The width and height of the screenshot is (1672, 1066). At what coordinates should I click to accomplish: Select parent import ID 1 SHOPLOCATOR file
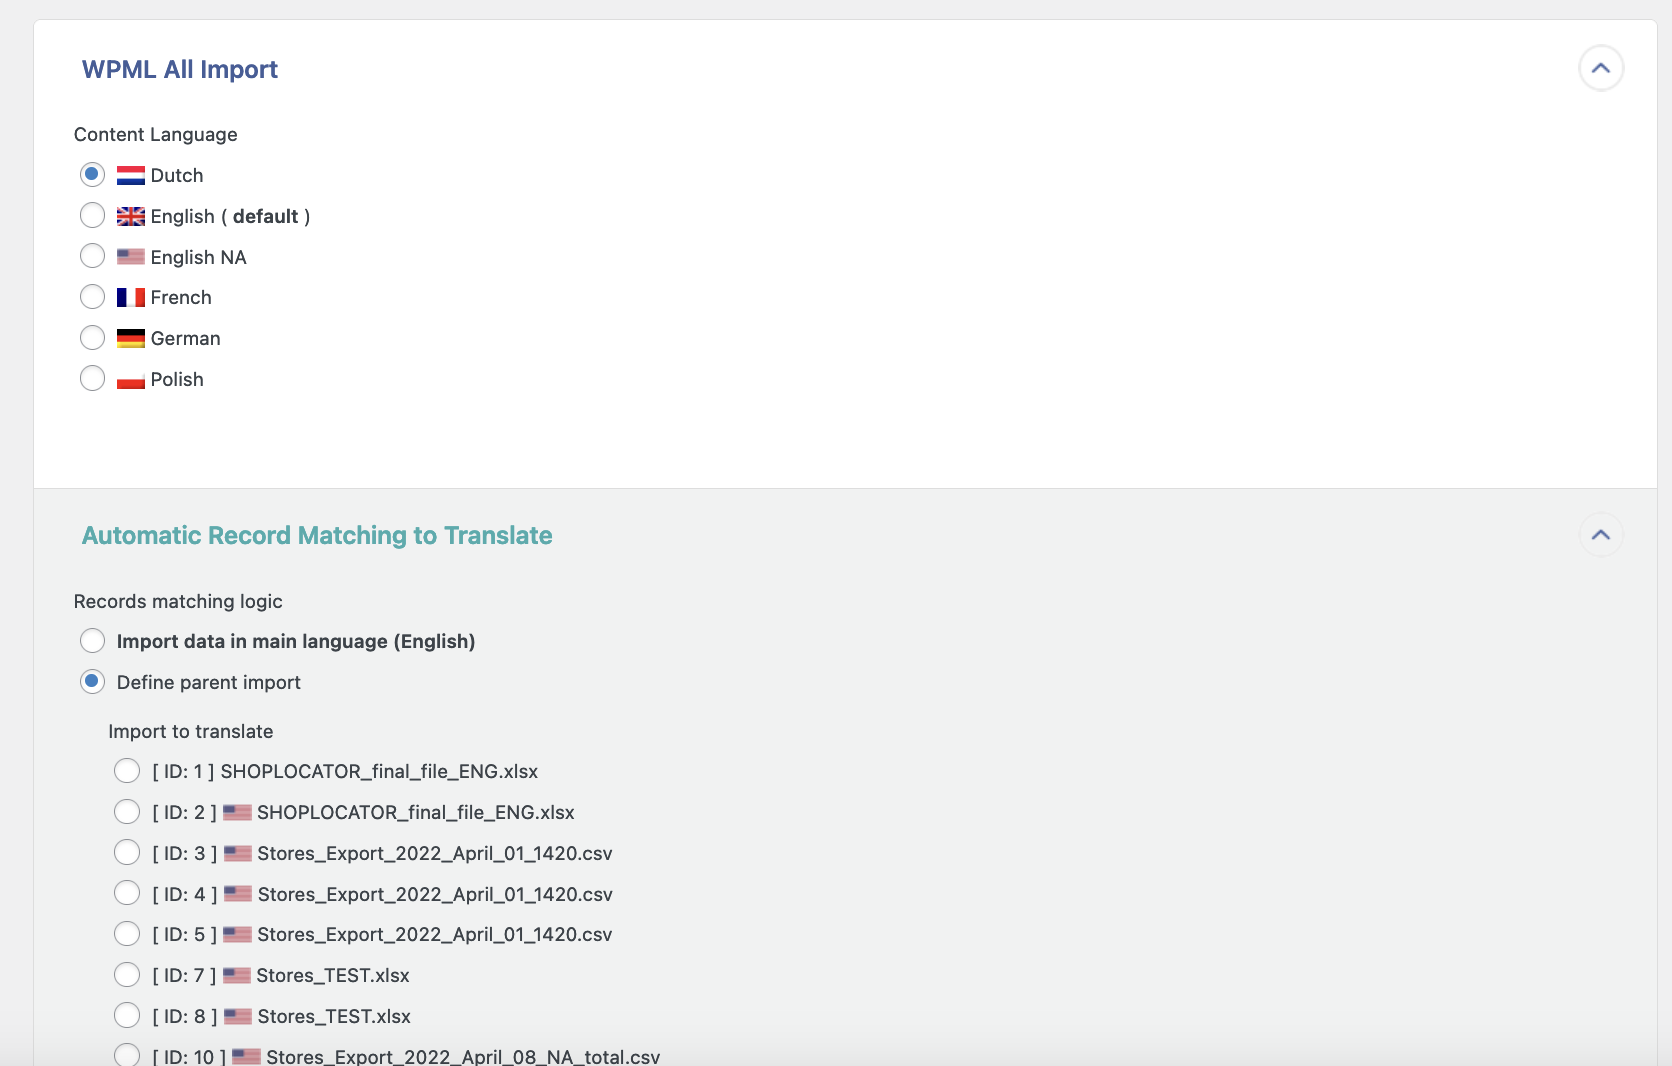click(127, 771)
